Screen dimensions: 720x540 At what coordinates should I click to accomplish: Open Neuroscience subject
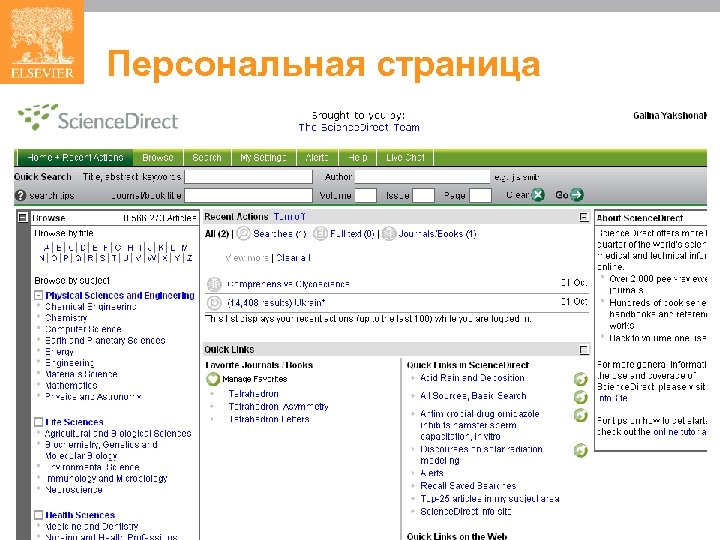[73, 490]
